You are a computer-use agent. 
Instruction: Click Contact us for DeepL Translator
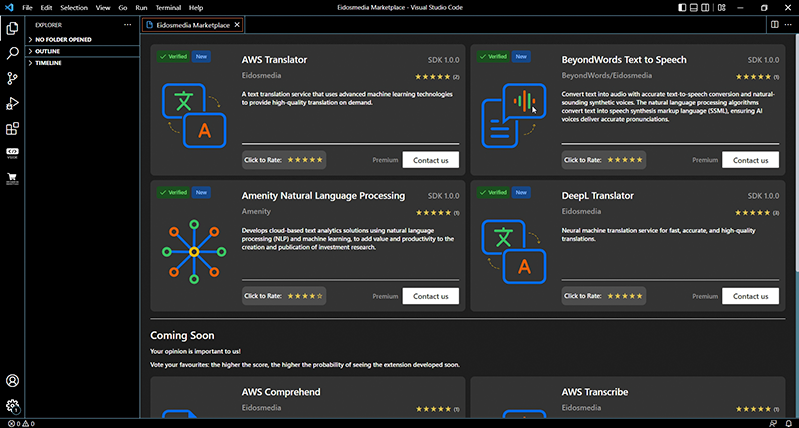(x=750, y=296)
